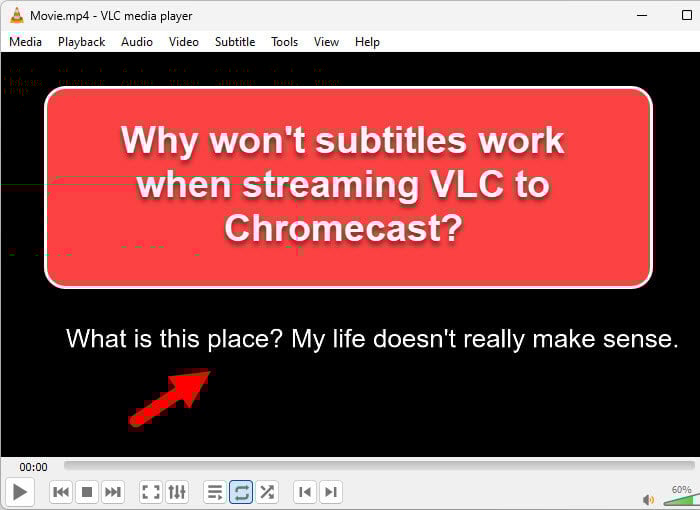
Task: Open the Subtitle menu
Action: 235,42
